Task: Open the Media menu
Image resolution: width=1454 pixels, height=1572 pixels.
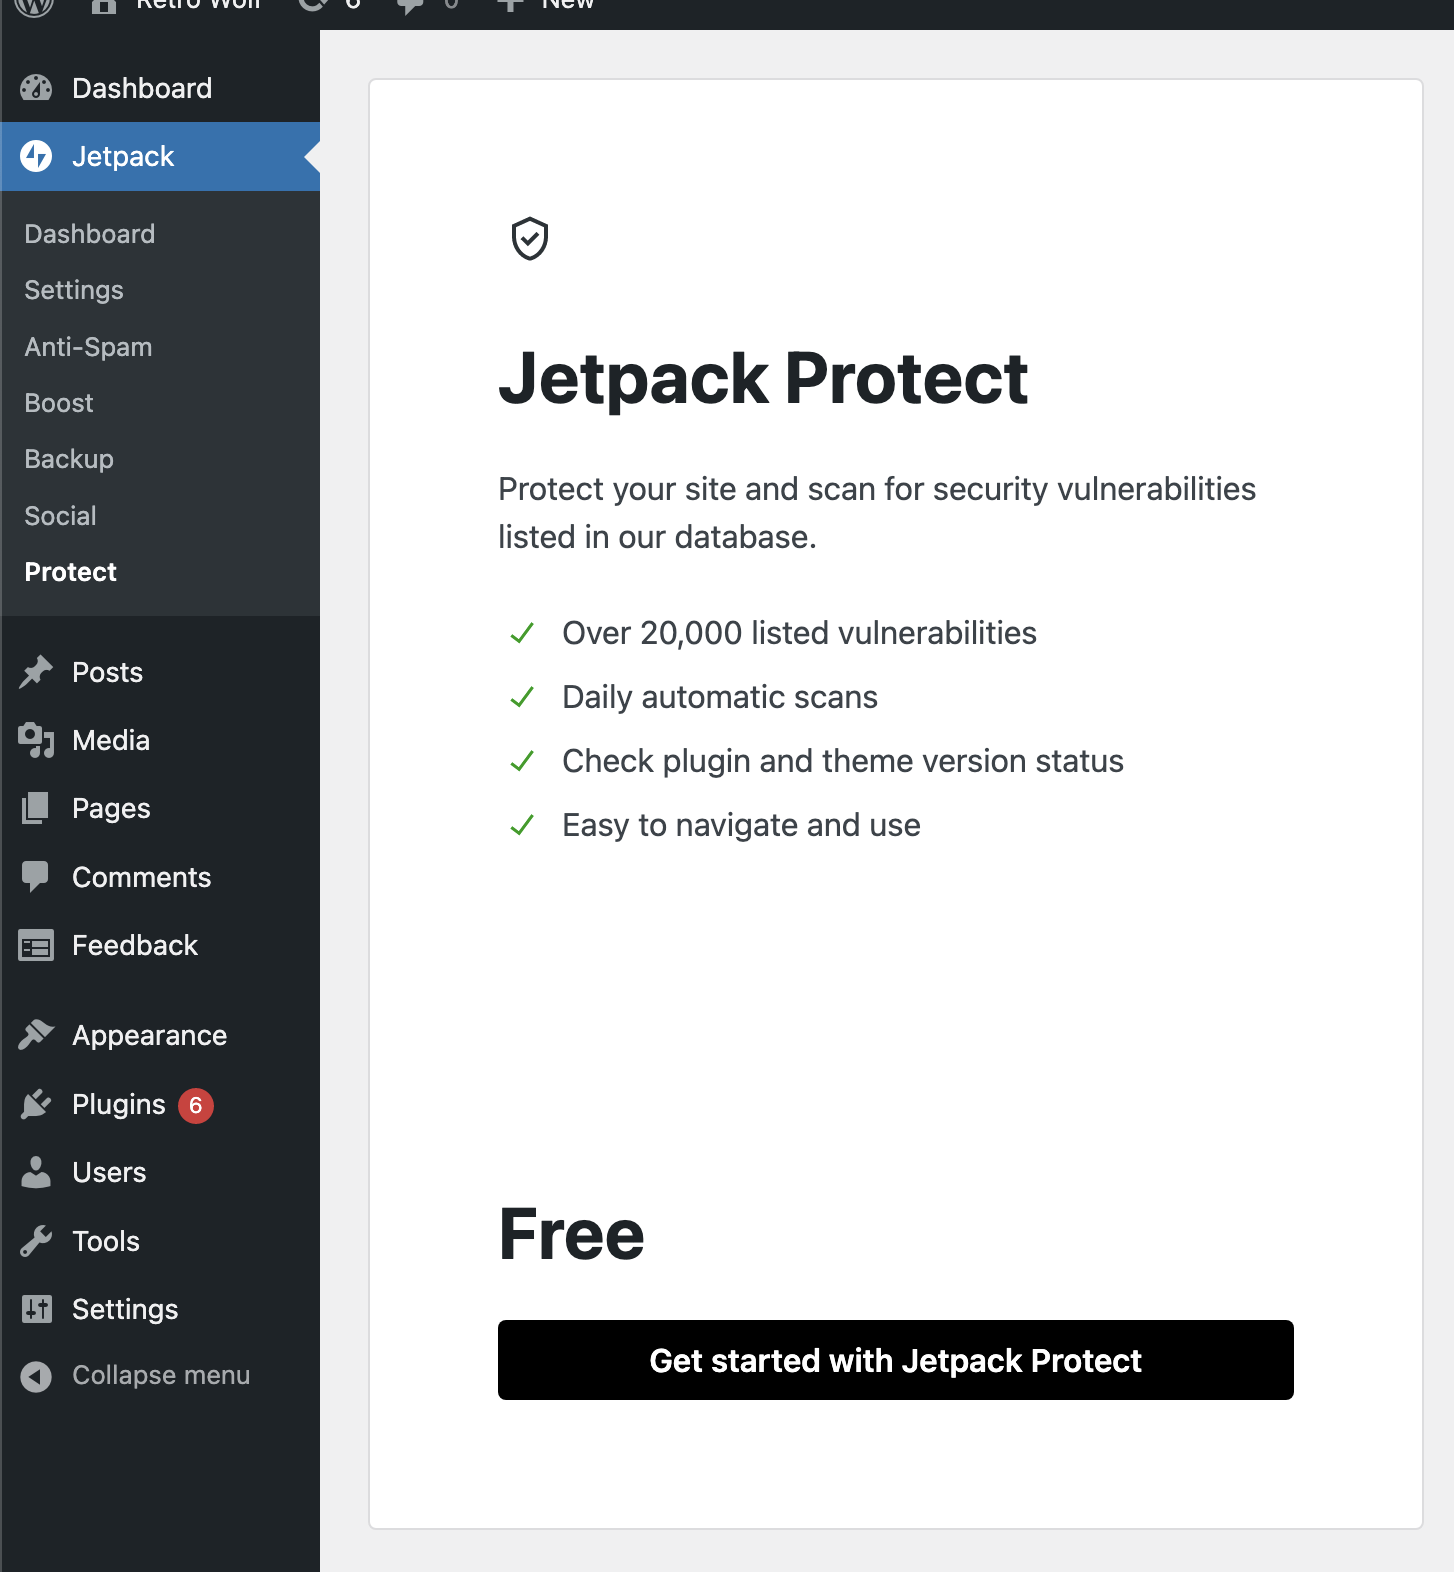Action: (160, 740)
